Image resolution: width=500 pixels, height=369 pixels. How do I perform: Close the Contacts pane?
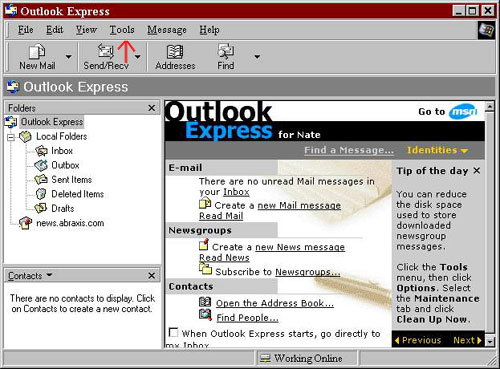click(x=152, y=276)
